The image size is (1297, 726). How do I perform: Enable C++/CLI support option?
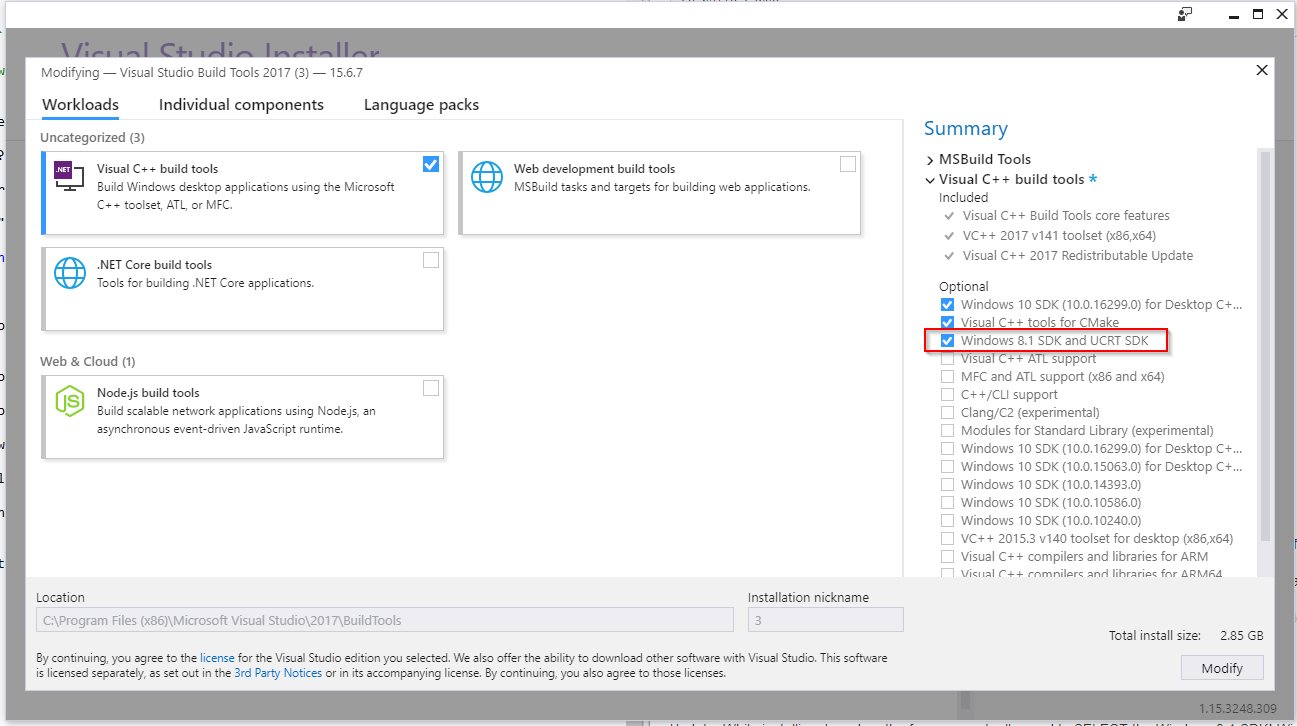click(947, 395)
